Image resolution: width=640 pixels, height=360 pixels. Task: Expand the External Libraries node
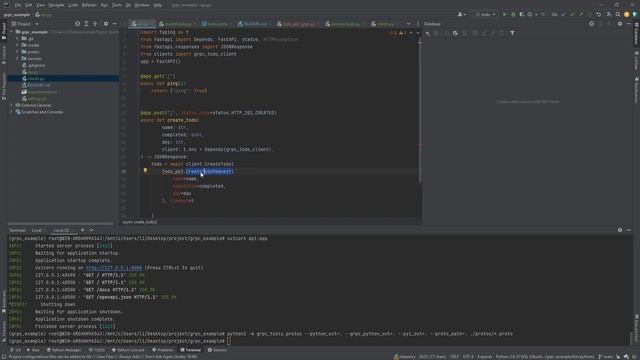(12, 105)
